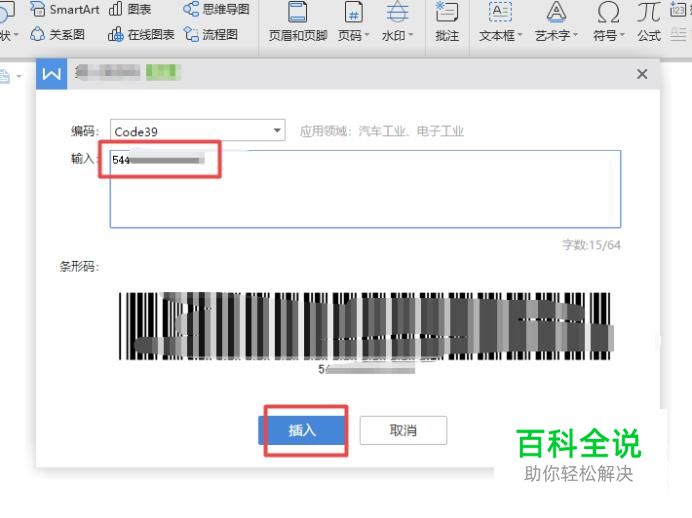Click the barcode input text area
Image resolution: width=692 pixels, height=518 pixels.
pos(365,189)
